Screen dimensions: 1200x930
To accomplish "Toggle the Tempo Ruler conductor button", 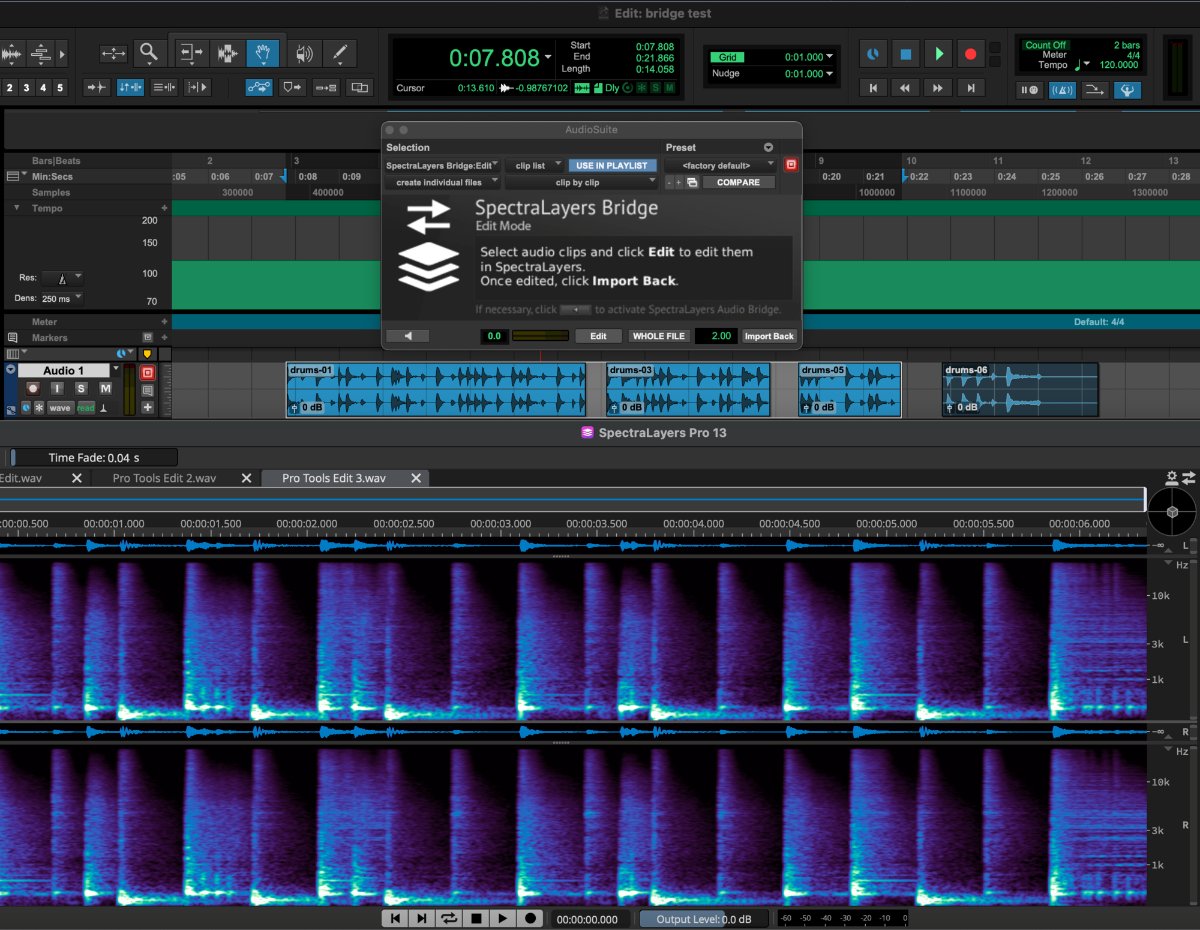I will [x=1127, y=89].
